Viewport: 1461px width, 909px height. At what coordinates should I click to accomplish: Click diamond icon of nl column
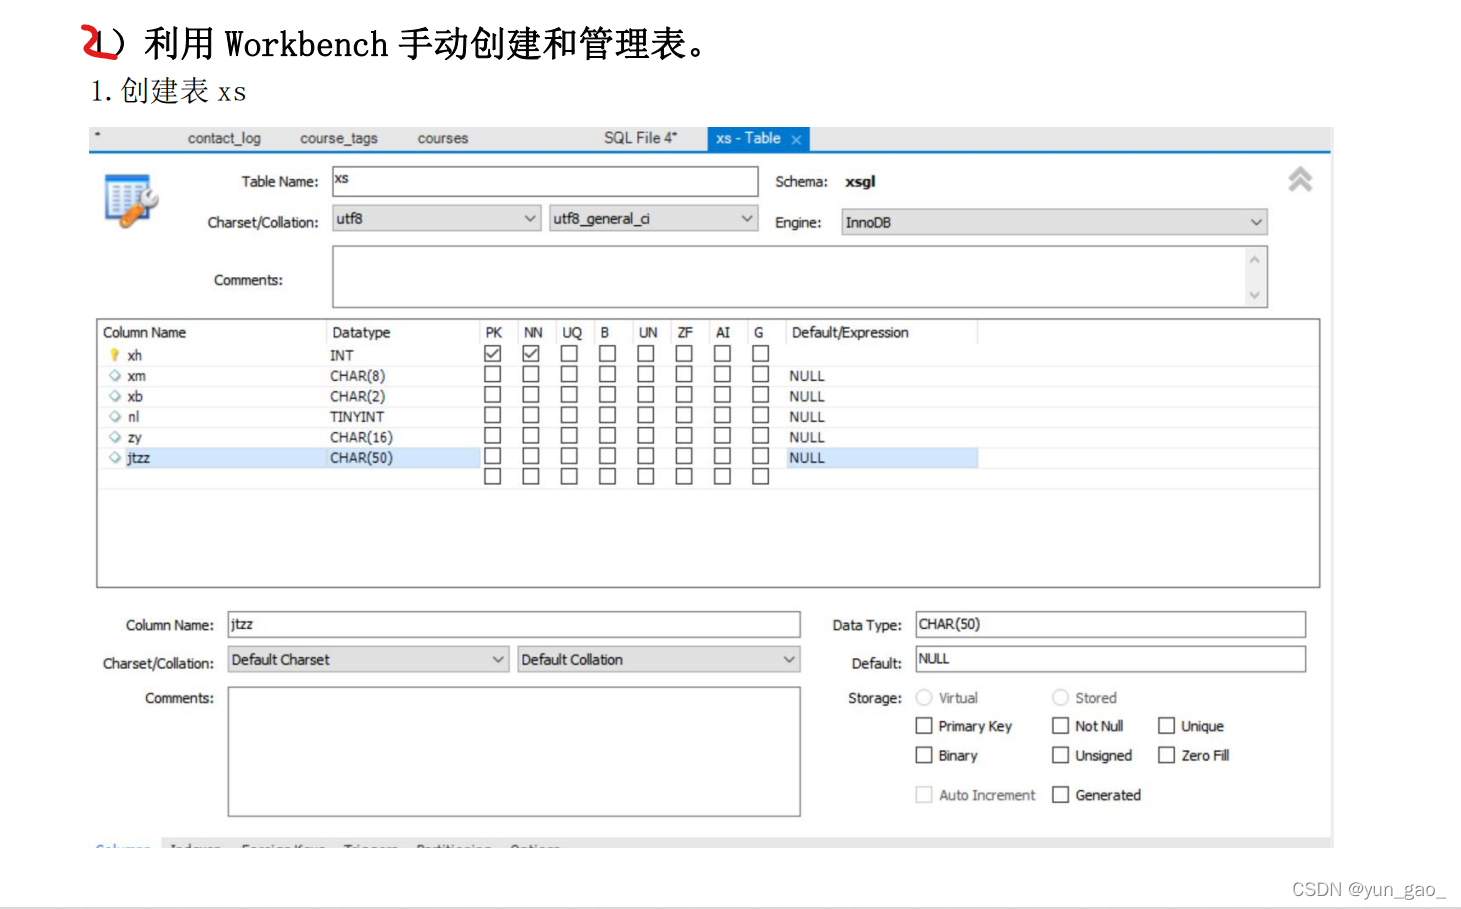[x=115, y=416]
